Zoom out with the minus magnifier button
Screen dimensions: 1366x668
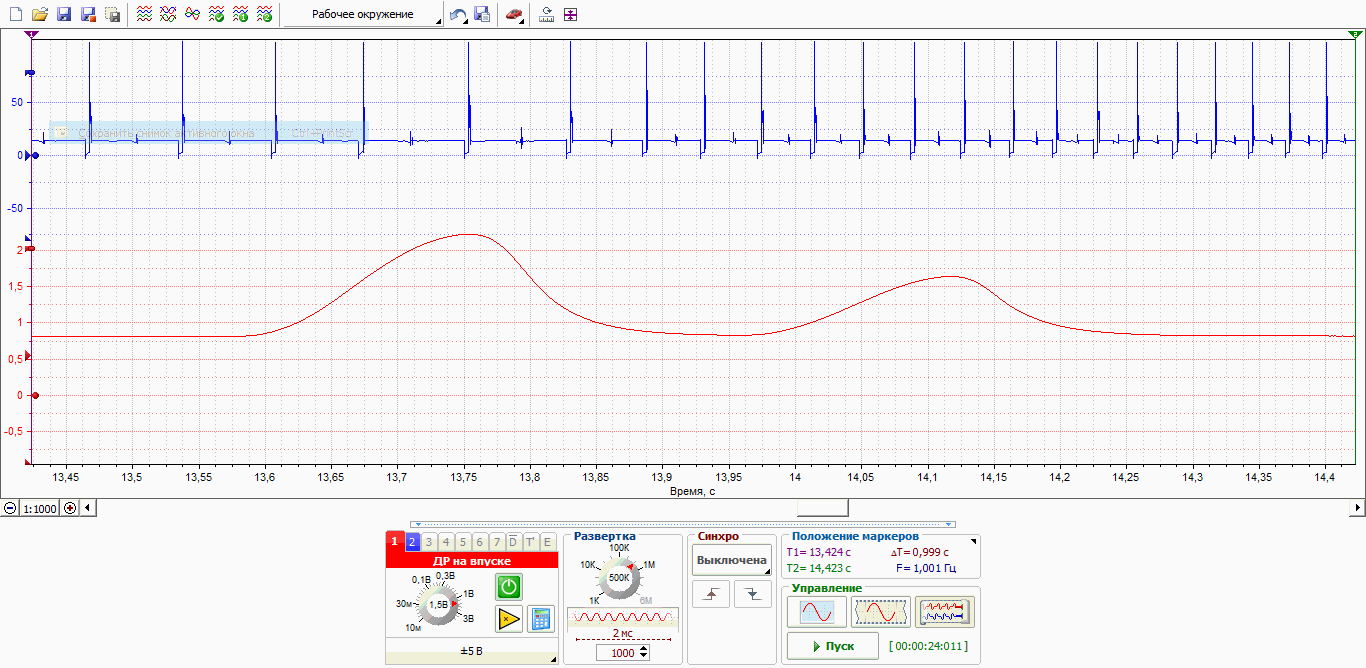point(9,507)
